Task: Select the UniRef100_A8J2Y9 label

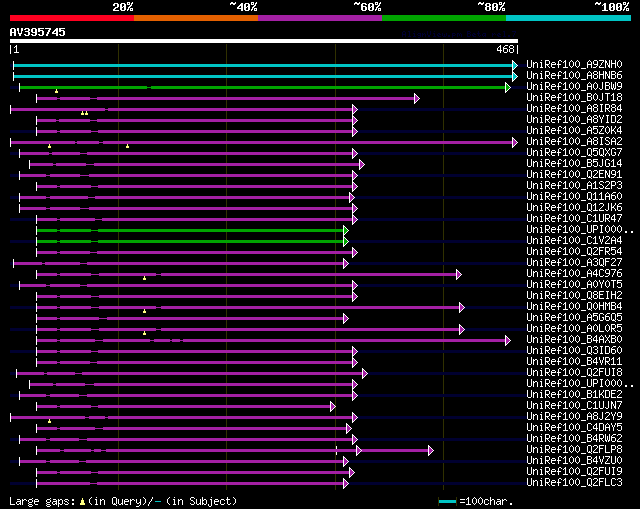Action: point(574,417)
